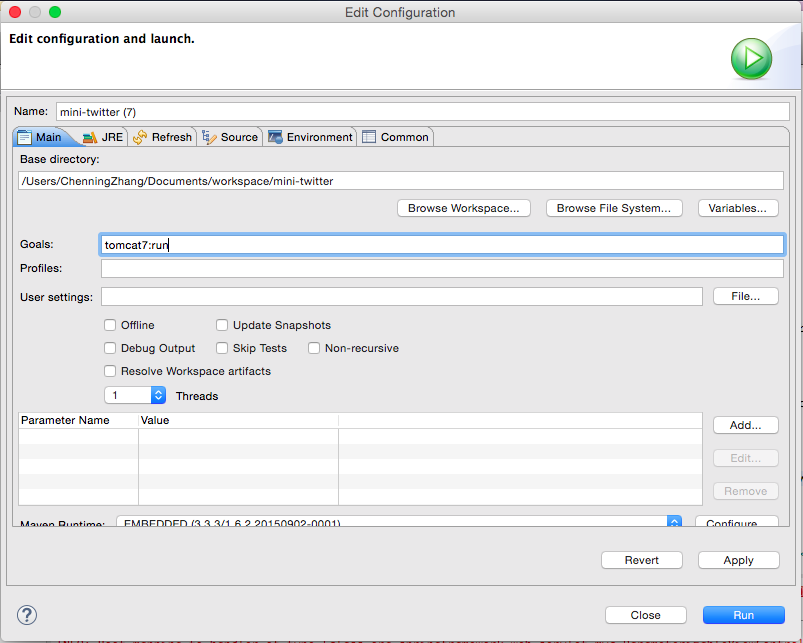The width and height of the screenshot is (803, 643).
Task: Toggle Debug Output checkbox
Action: (110, 348)
